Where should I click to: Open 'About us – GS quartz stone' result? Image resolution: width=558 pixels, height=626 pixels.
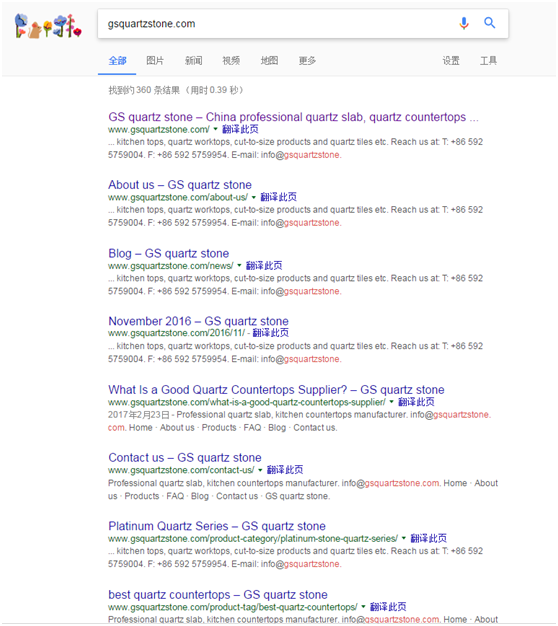pyautogui.click(x=180, y=185)
